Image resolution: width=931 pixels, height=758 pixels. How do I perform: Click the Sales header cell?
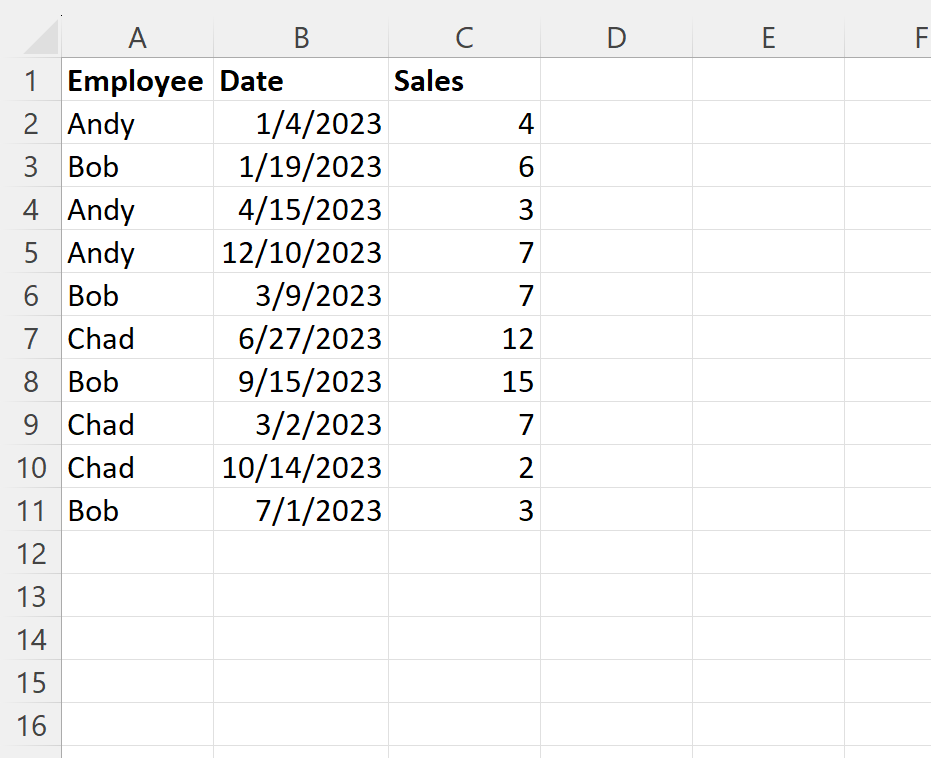point(464,81)
